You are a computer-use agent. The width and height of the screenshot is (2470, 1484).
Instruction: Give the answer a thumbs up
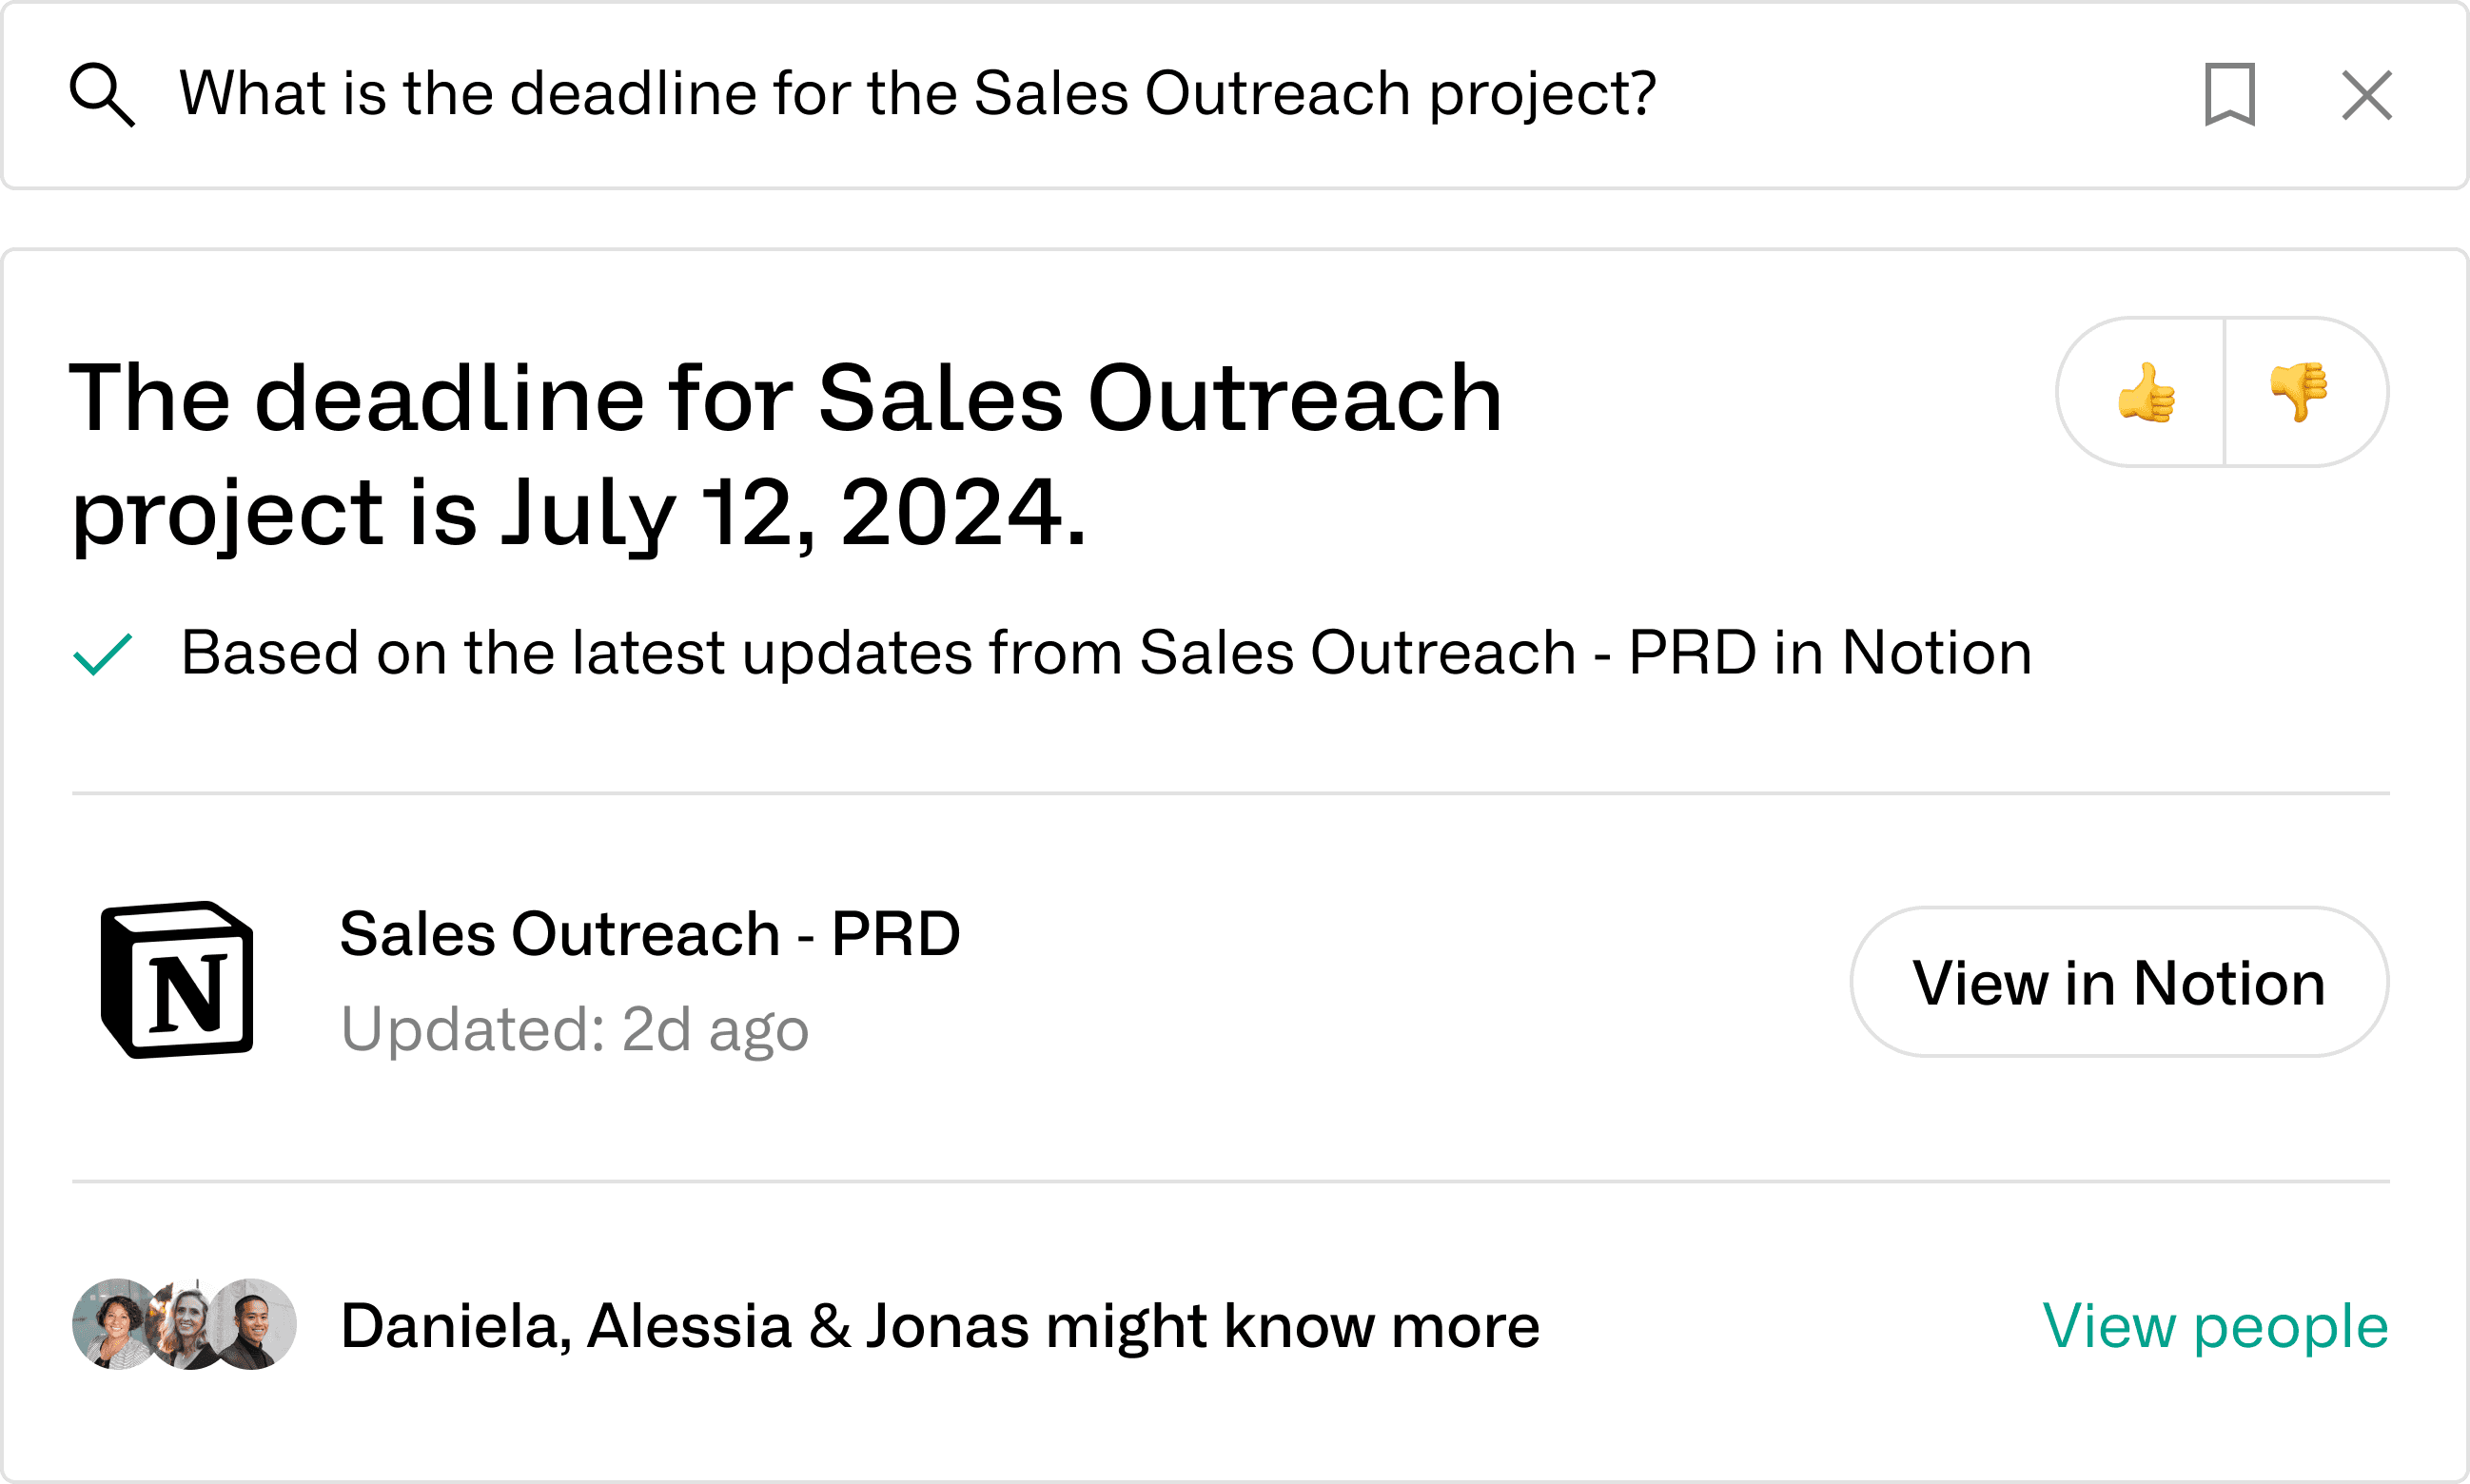[x=2145, y=392]
